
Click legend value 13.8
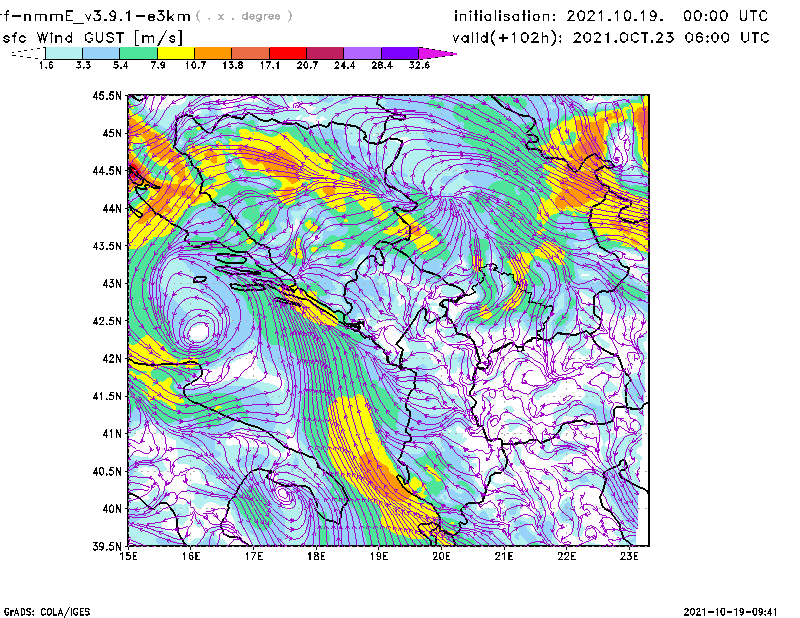click(x=233, y=65)
